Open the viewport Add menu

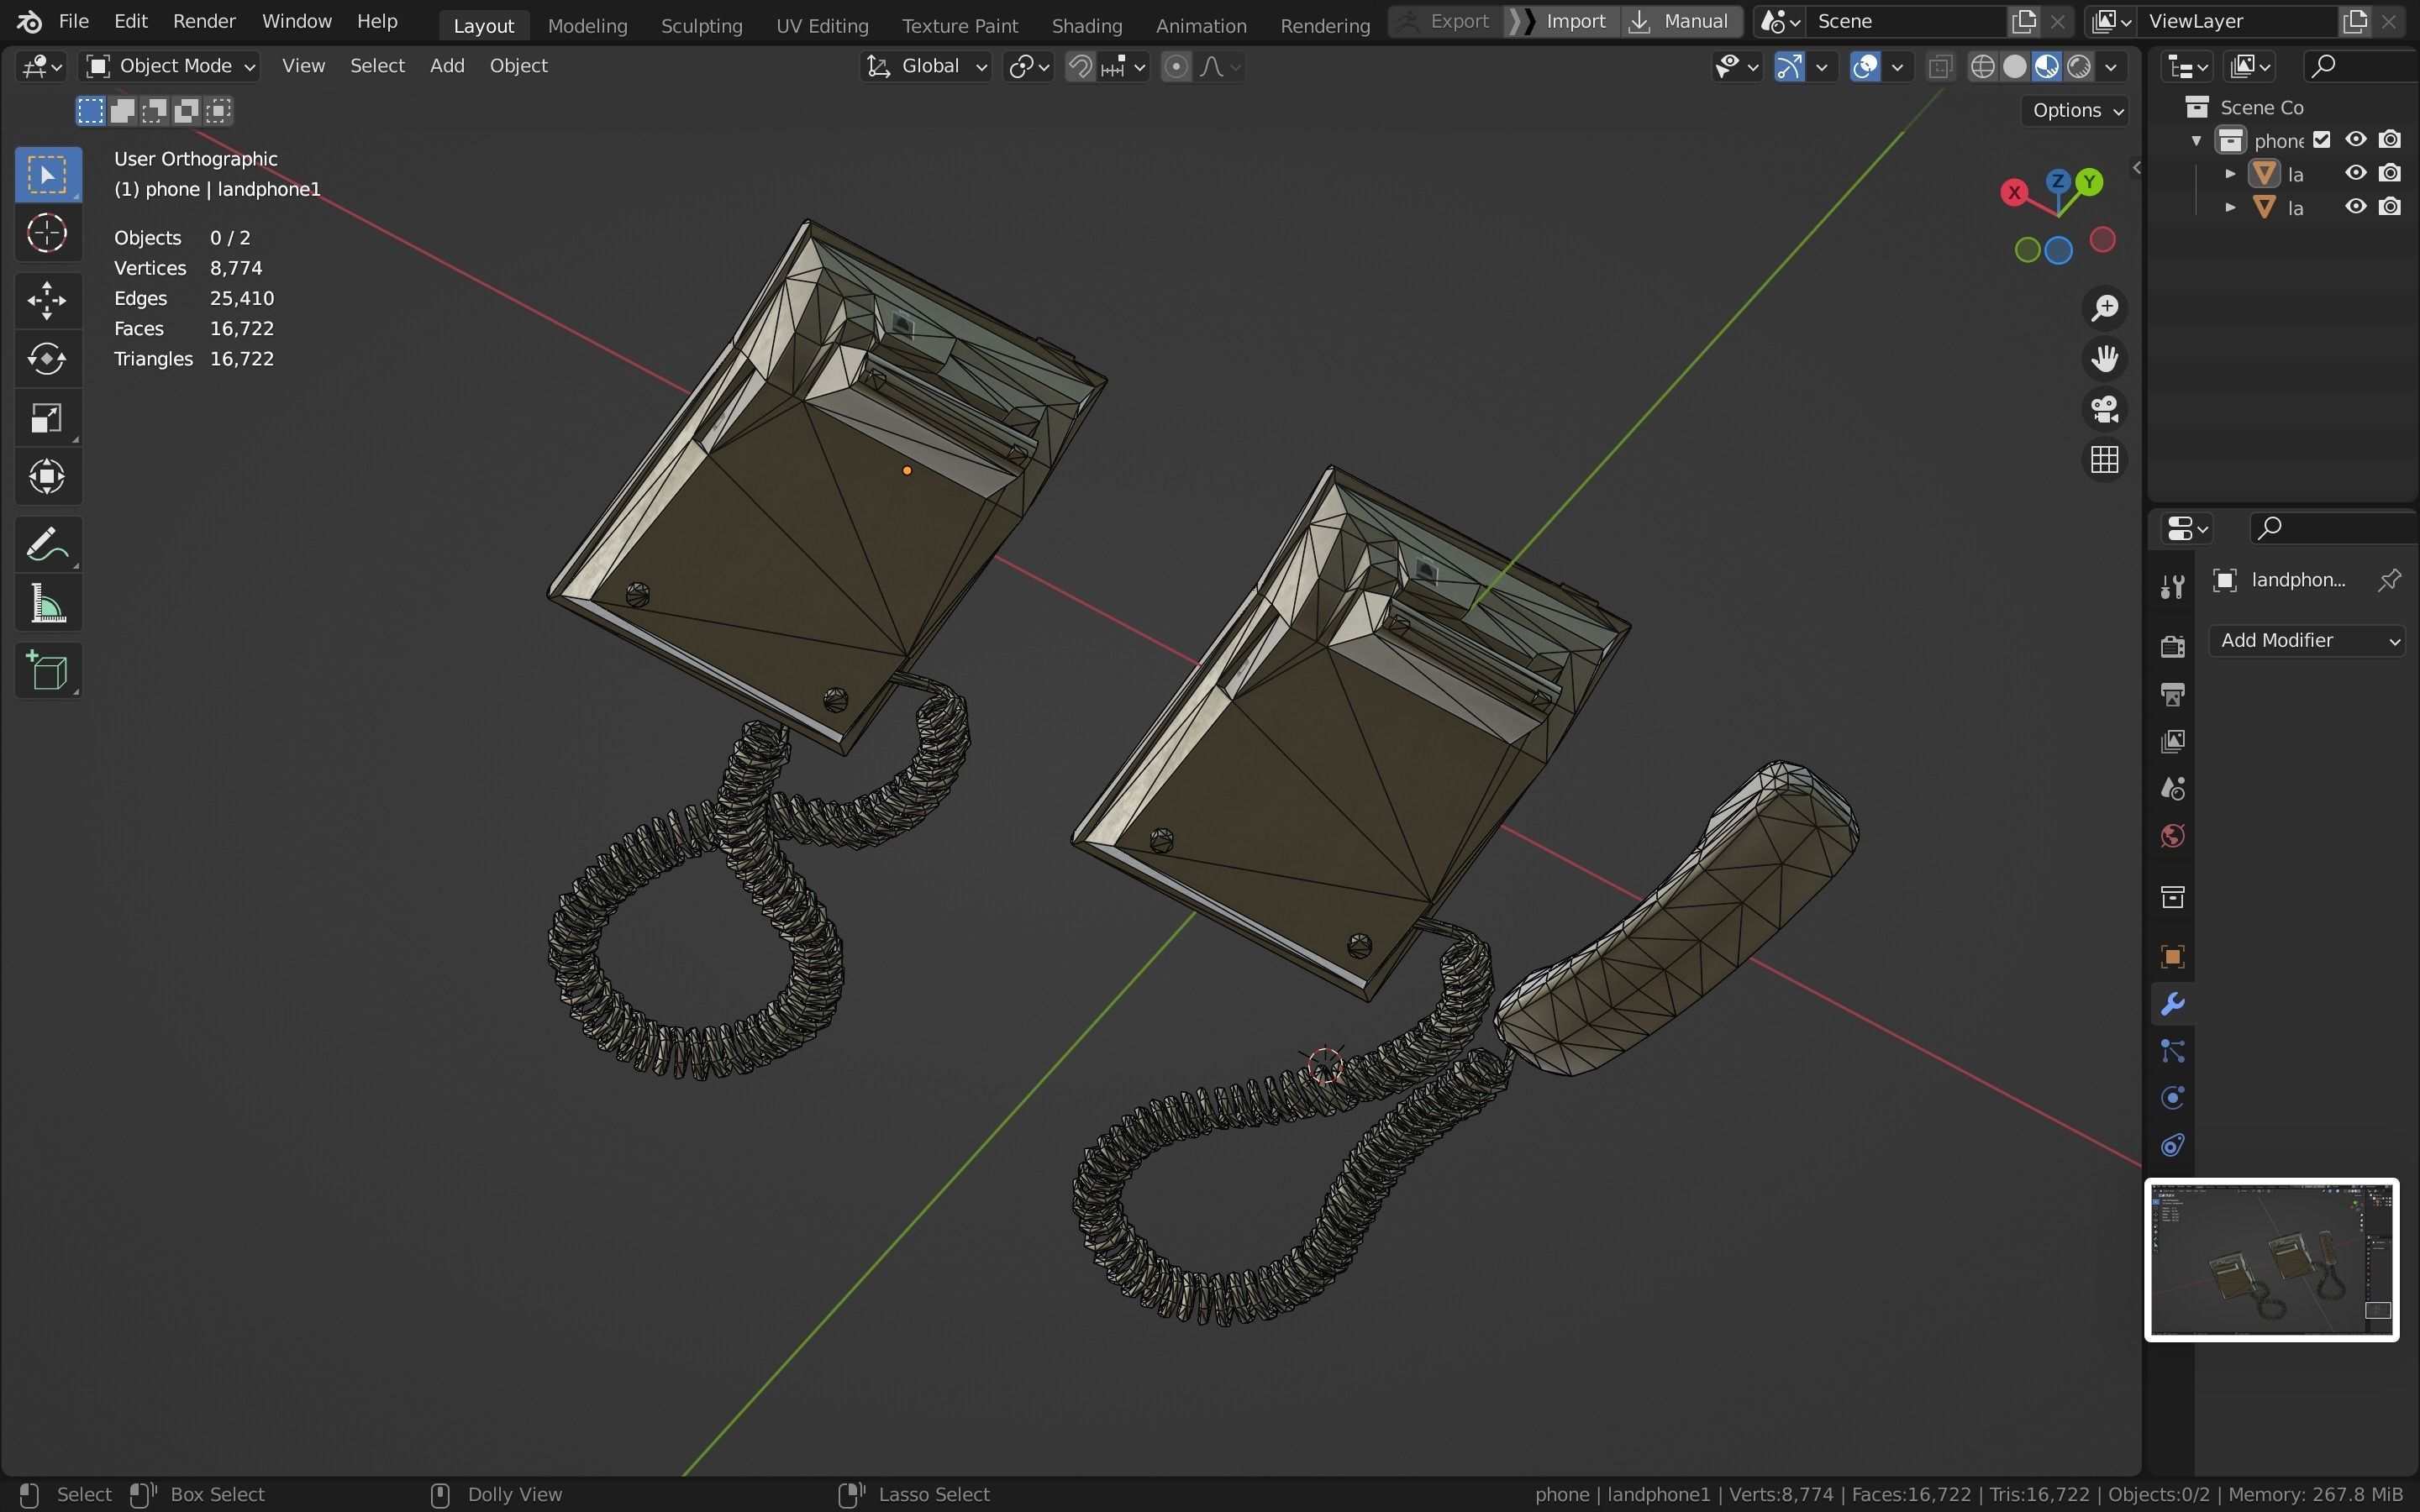(x=447, y=66)
